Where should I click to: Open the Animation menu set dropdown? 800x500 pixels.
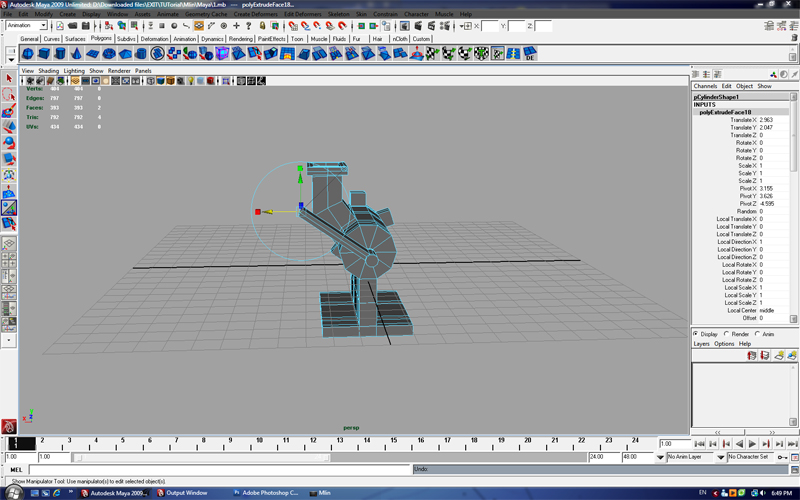[27, 26]
